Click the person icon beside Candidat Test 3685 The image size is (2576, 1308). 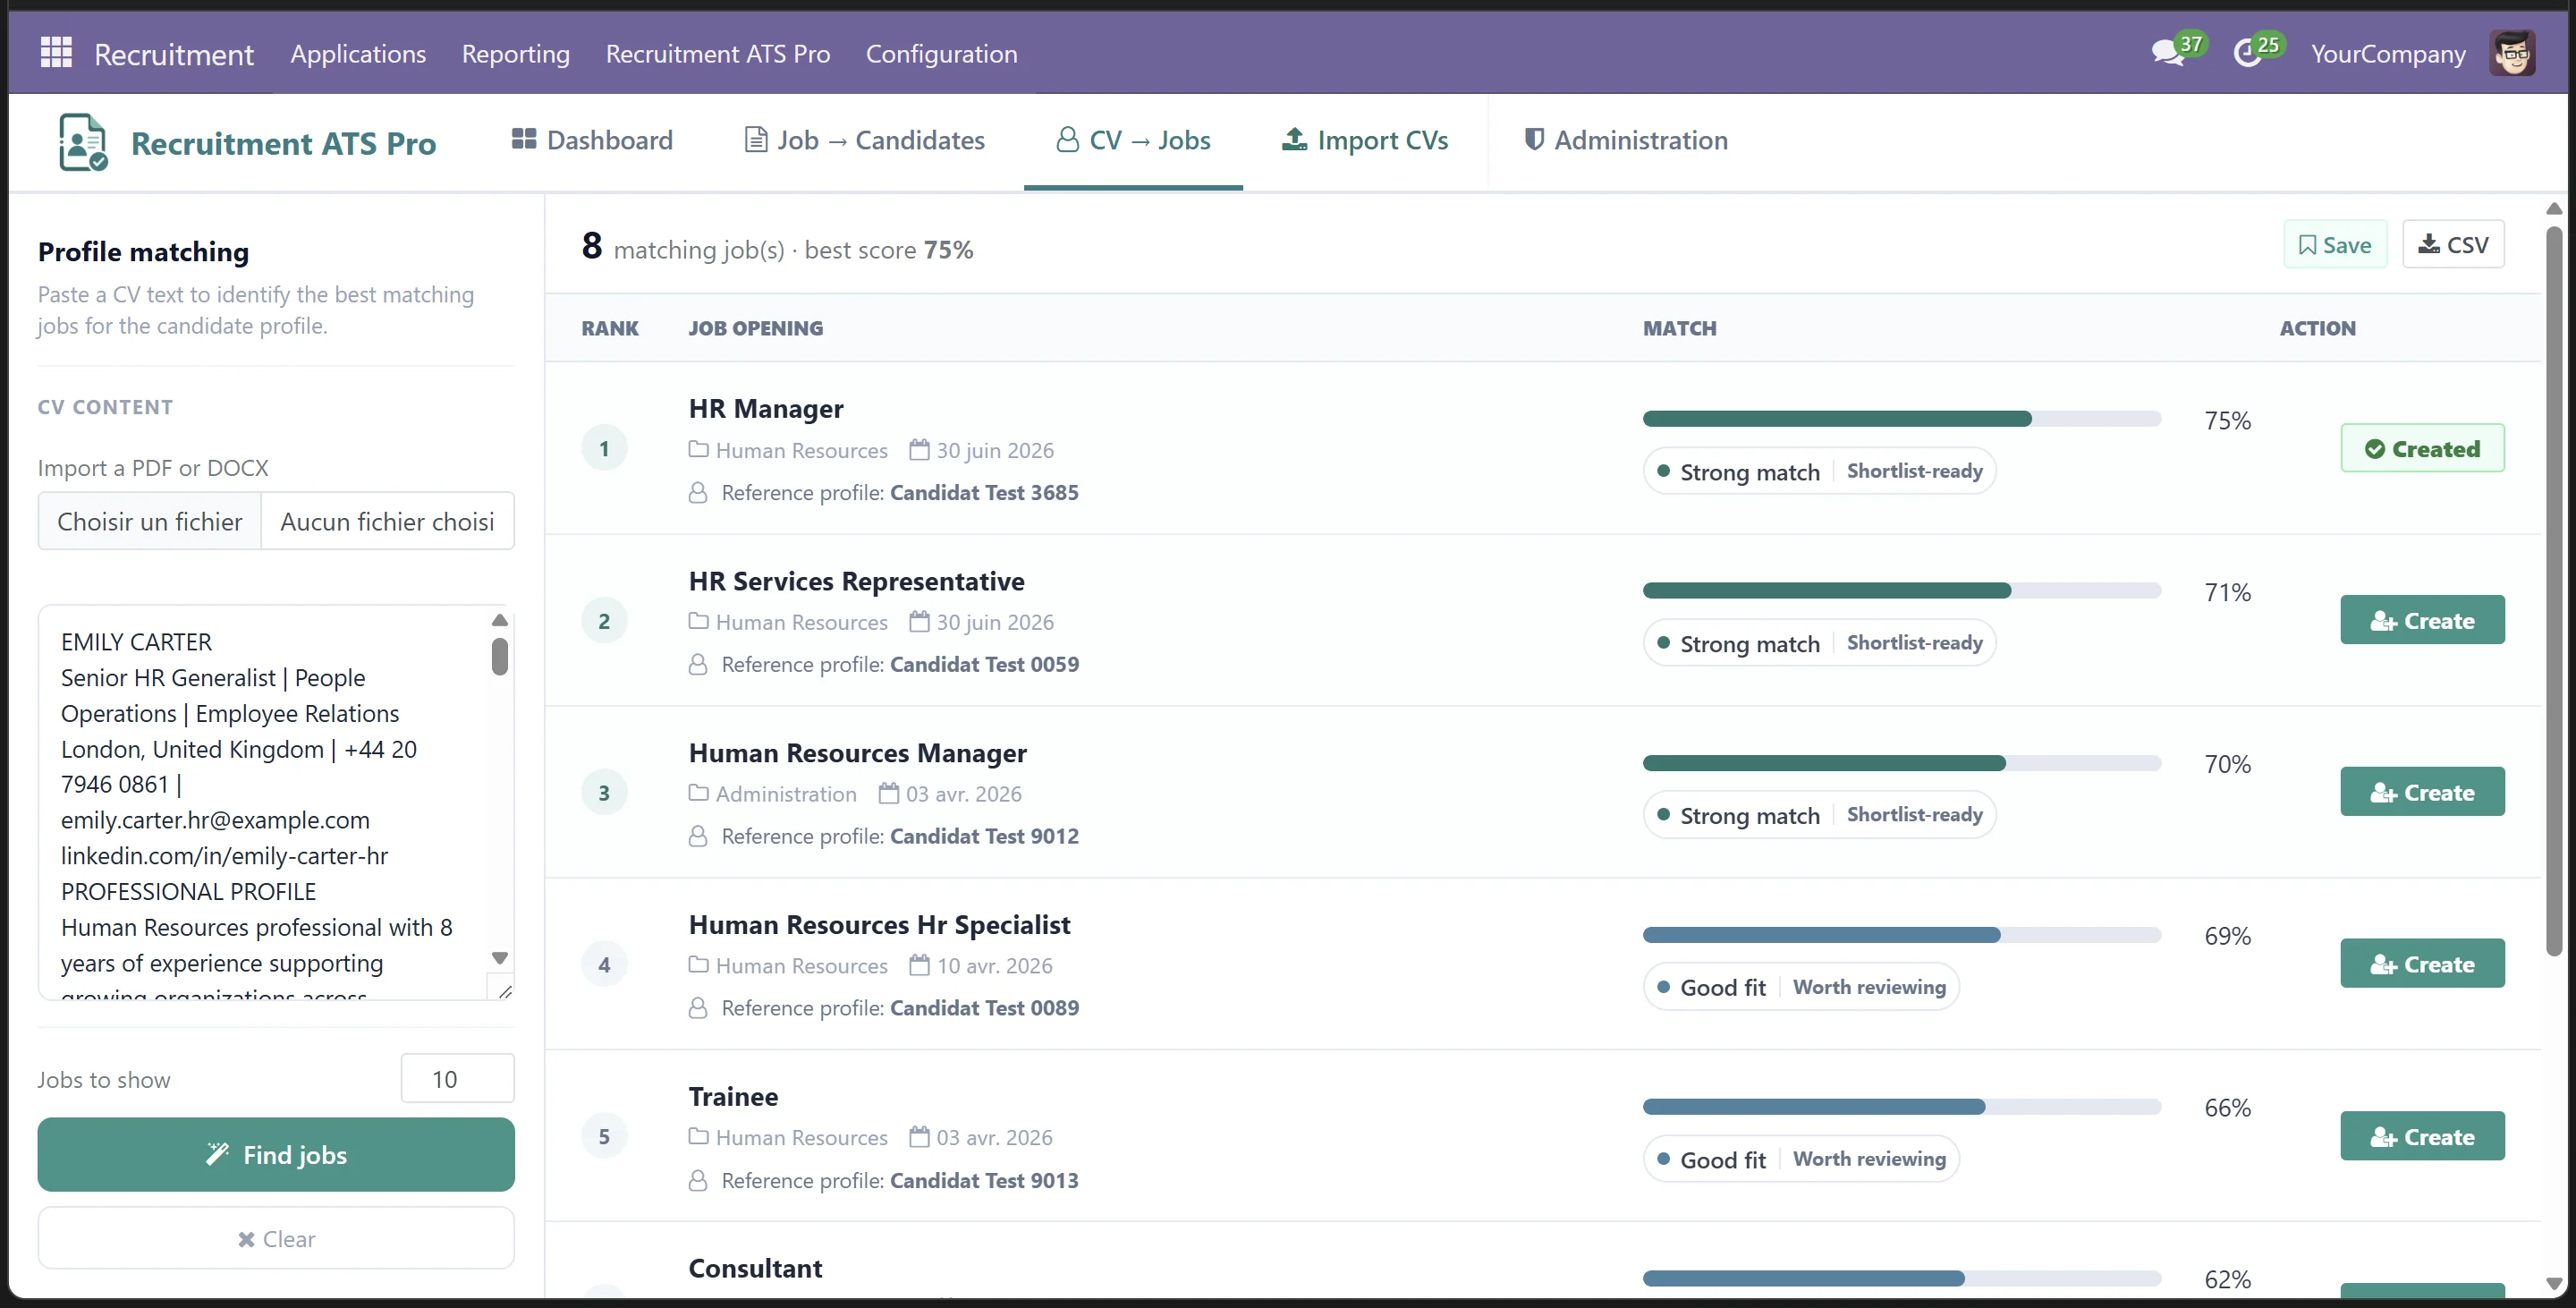(698, 493)
